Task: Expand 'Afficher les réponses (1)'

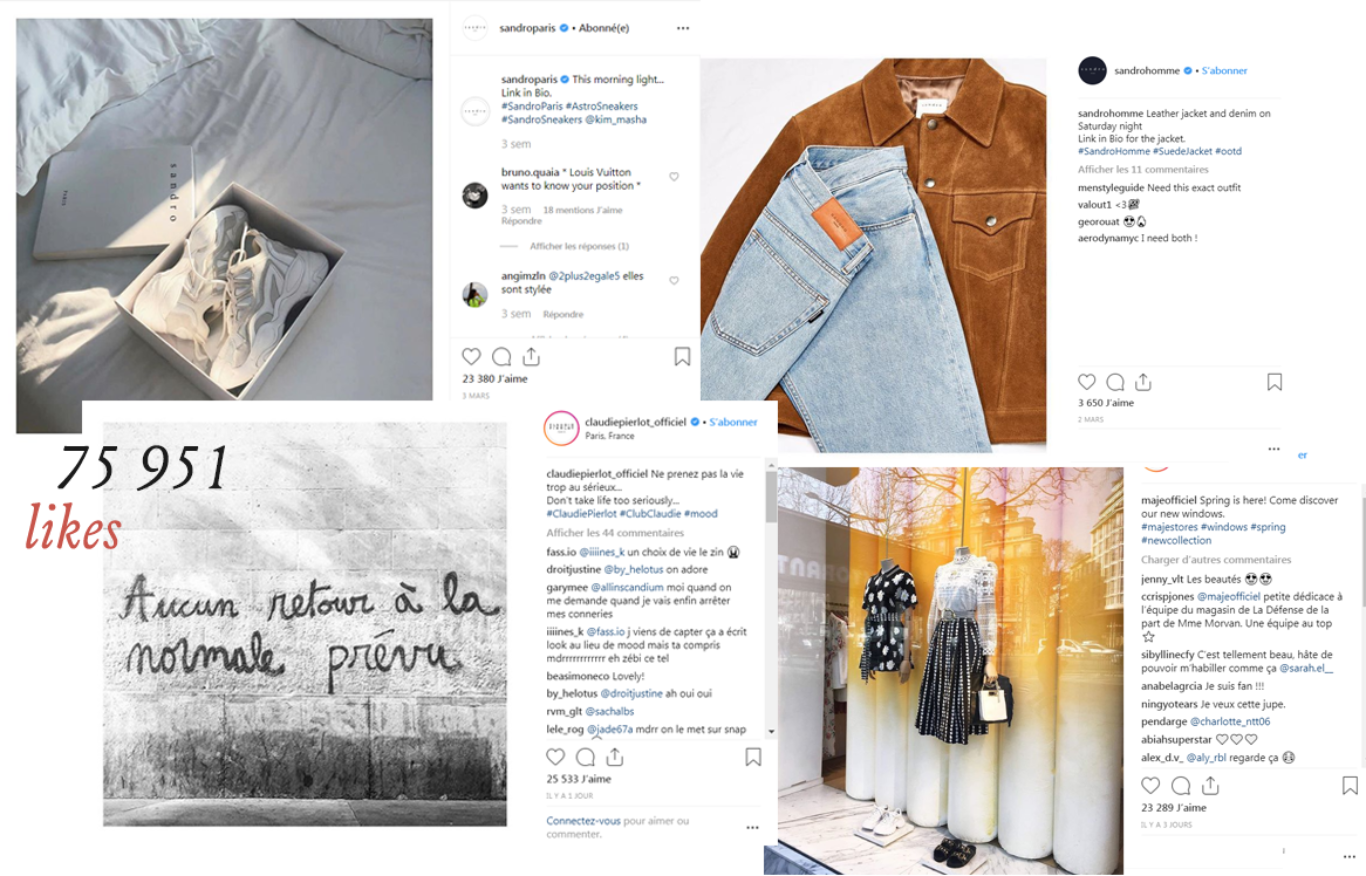Action: coord(579,246)
